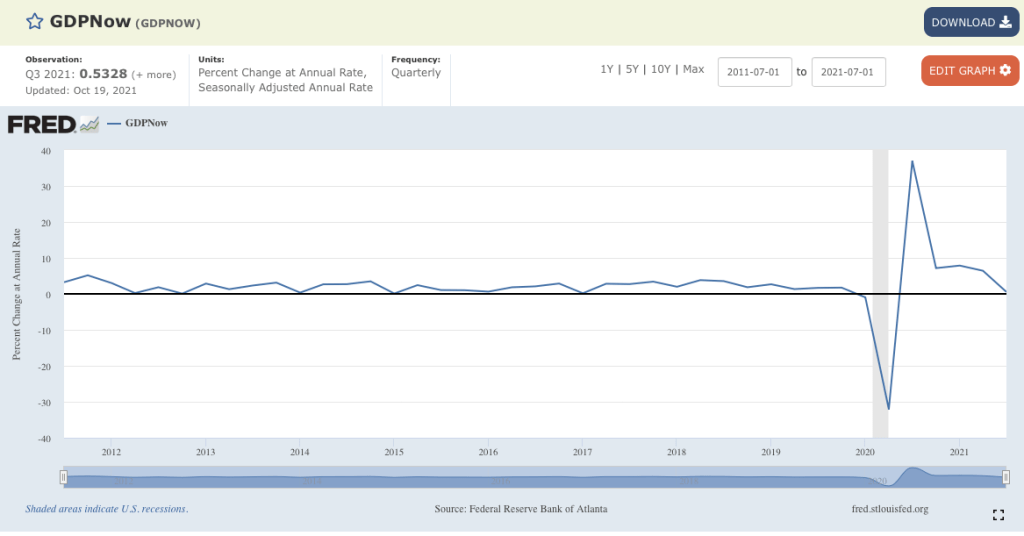This screenshot has width=1024, height=536.
Task: Click the end date field 2021-07-01
Action: click(848, 72)
